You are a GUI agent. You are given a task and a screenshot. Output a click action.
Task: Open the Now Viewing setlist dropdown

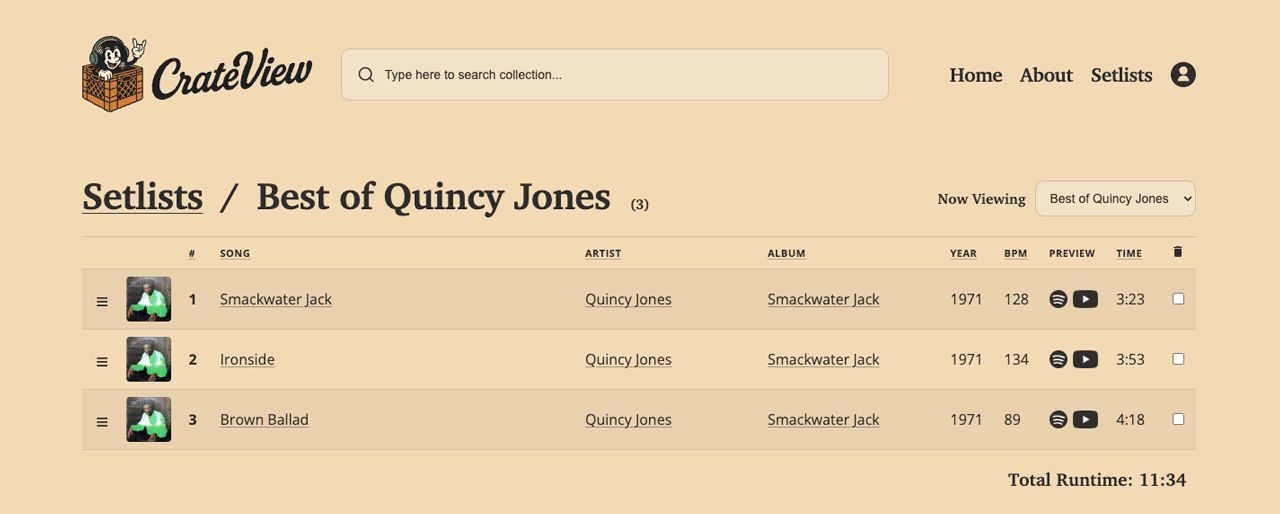1115,198
